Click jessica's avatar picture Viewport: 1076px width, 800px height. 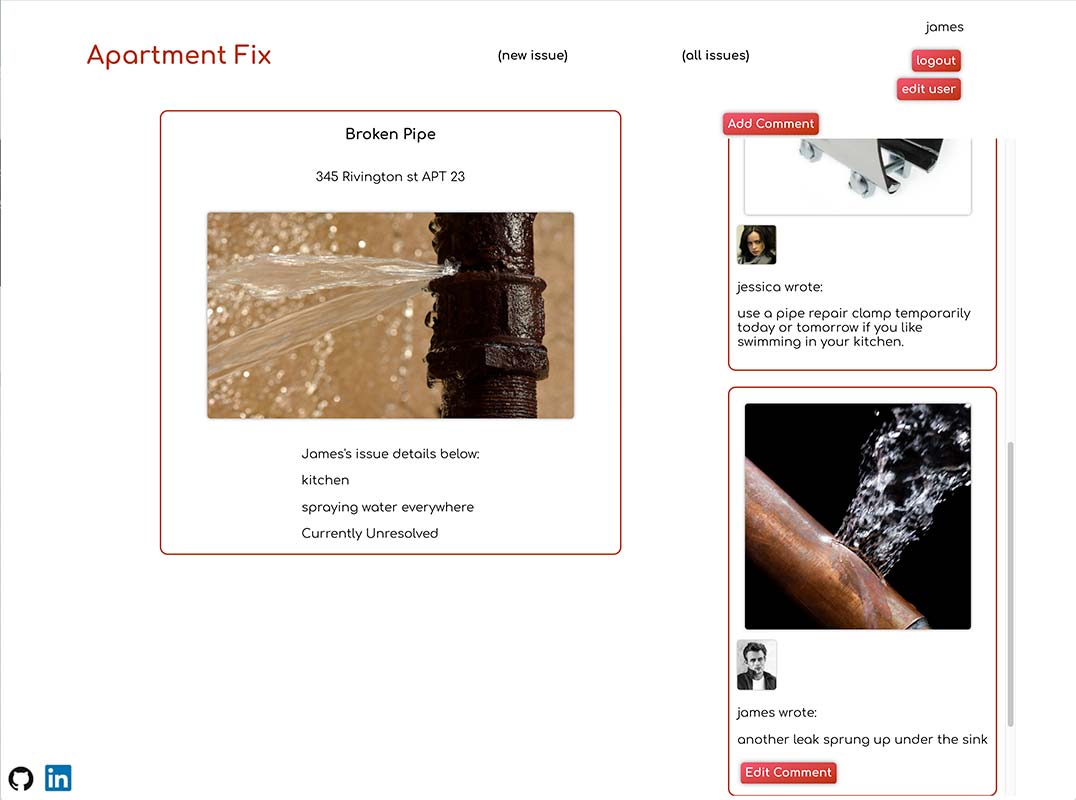coord(756,244)
